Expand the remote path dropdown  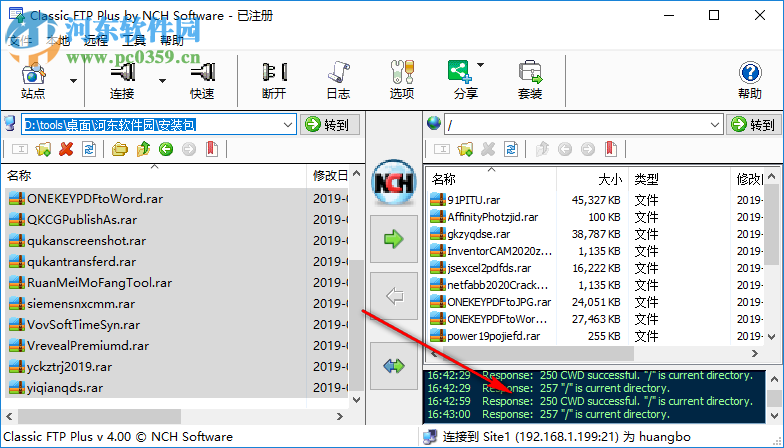tap(715, 124)
